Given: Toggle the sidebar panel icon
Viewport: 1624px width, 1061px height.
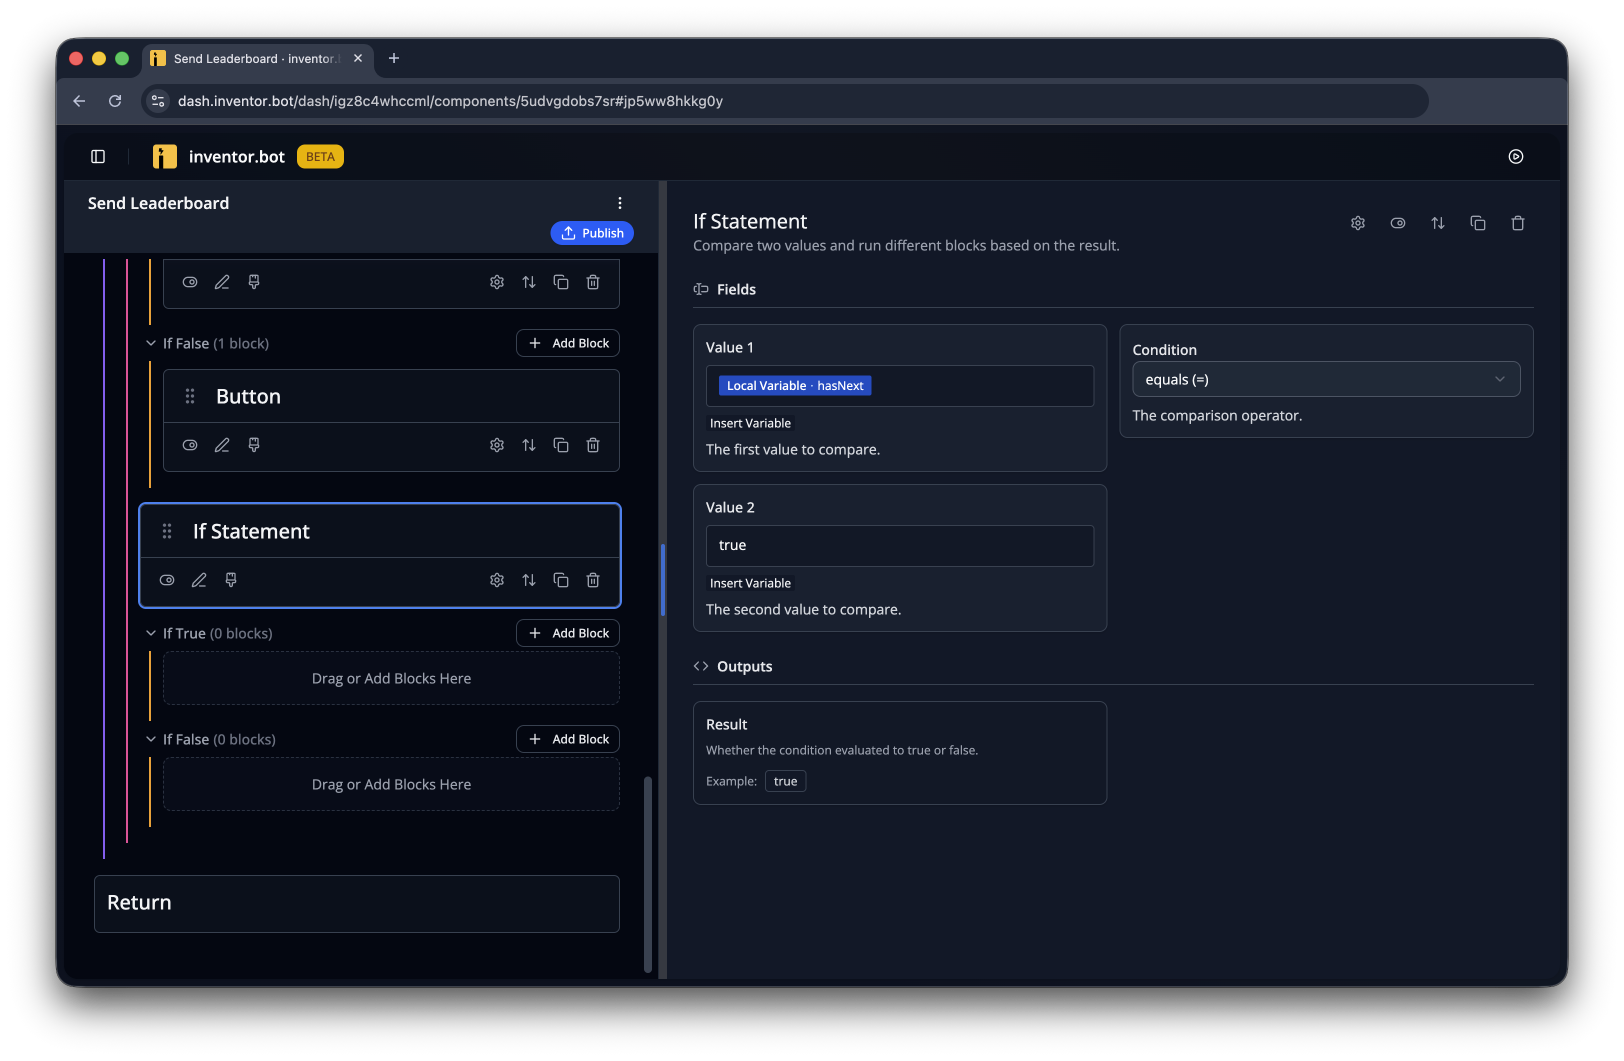Looking at the screenshot, I should pos(98,156).
